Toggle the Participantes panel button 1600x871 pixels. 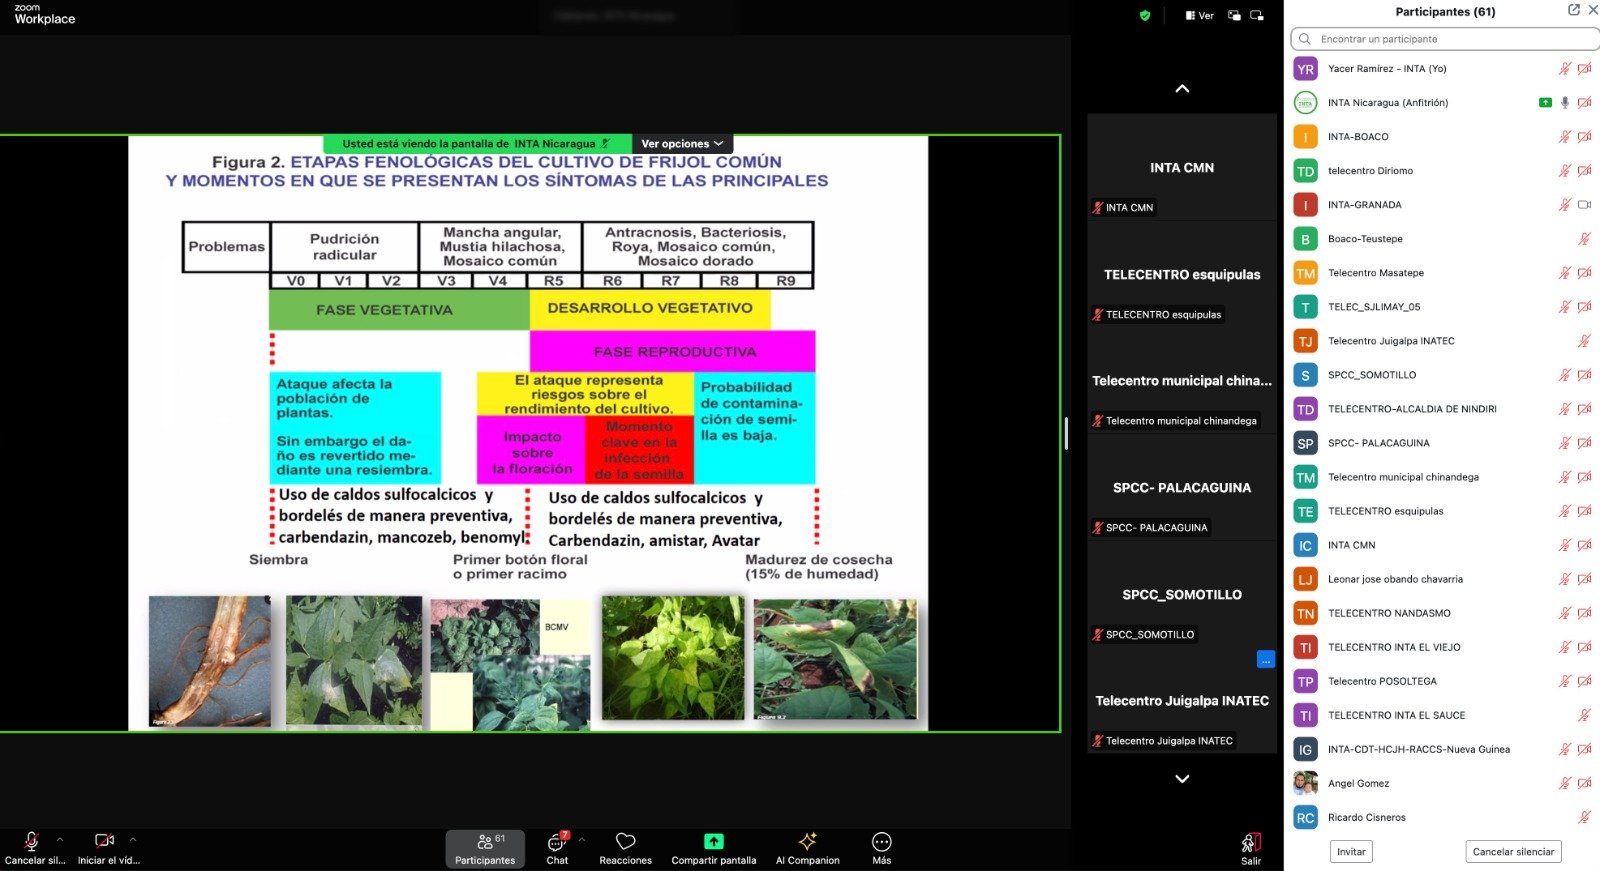[485, 848]
